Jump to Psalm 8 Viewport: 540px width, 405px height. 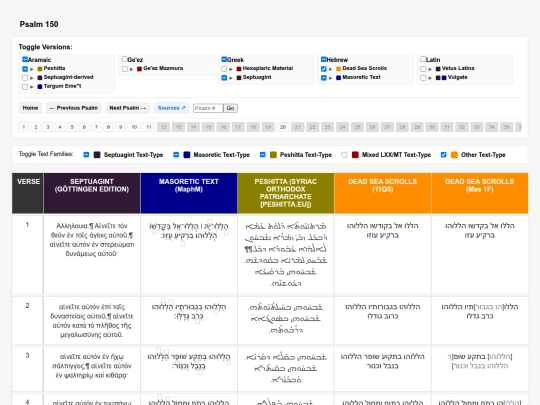click(x=108, y=127)
